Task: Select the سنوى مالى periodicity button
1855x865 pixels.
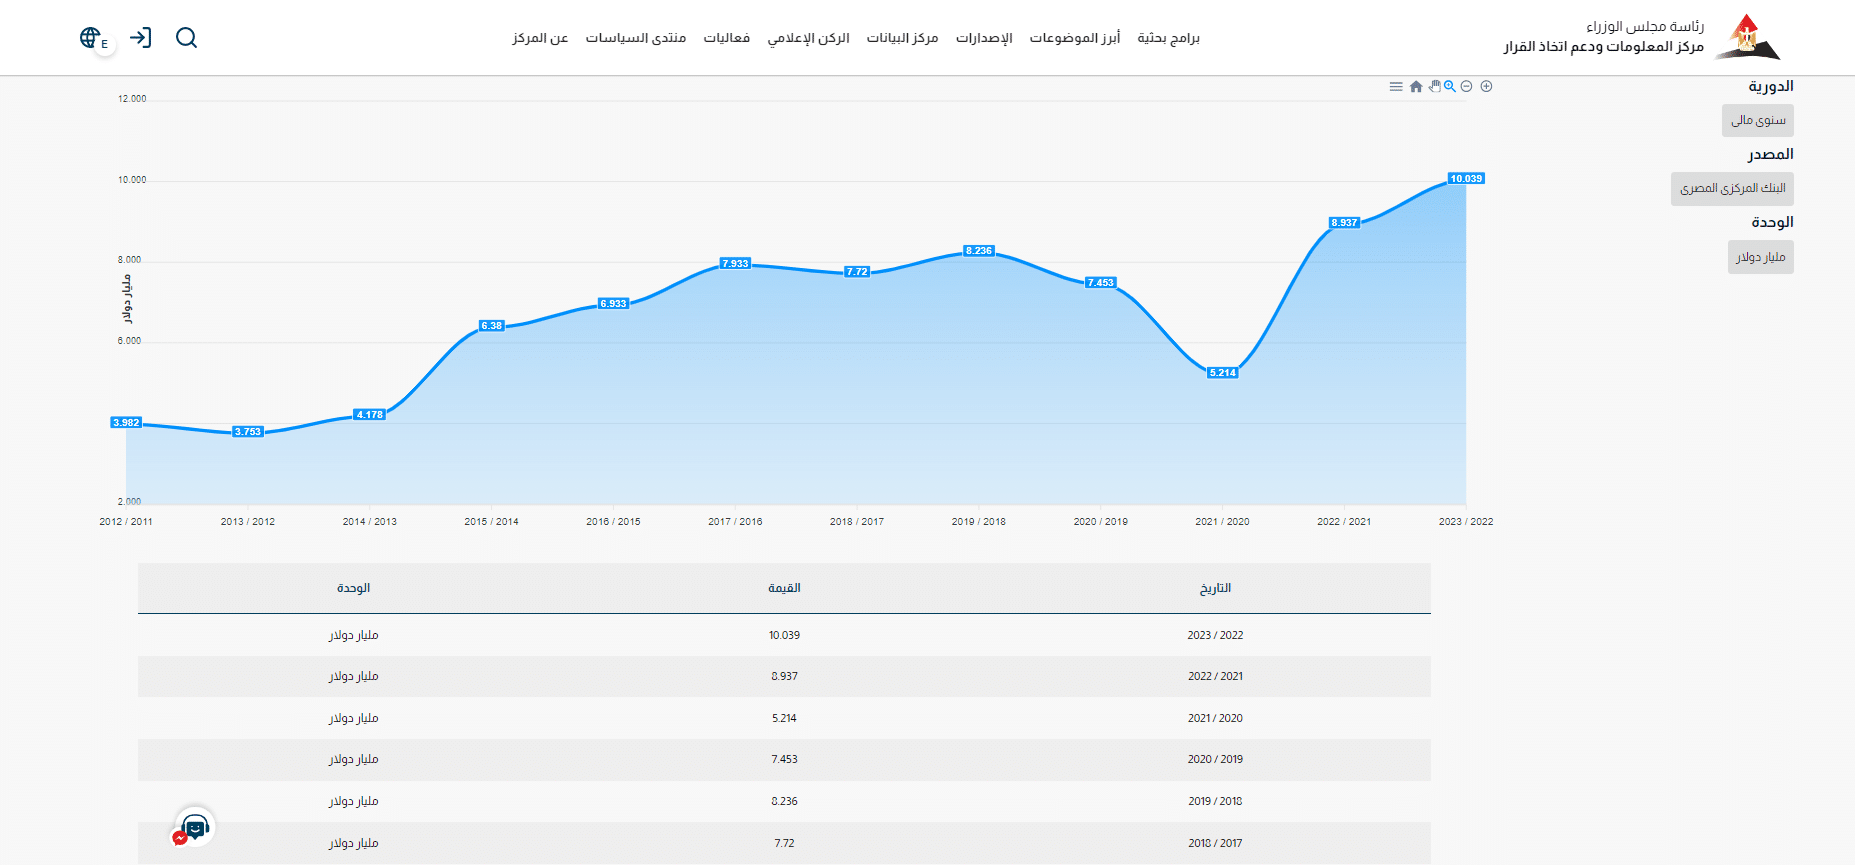Action: (1757, 120)
